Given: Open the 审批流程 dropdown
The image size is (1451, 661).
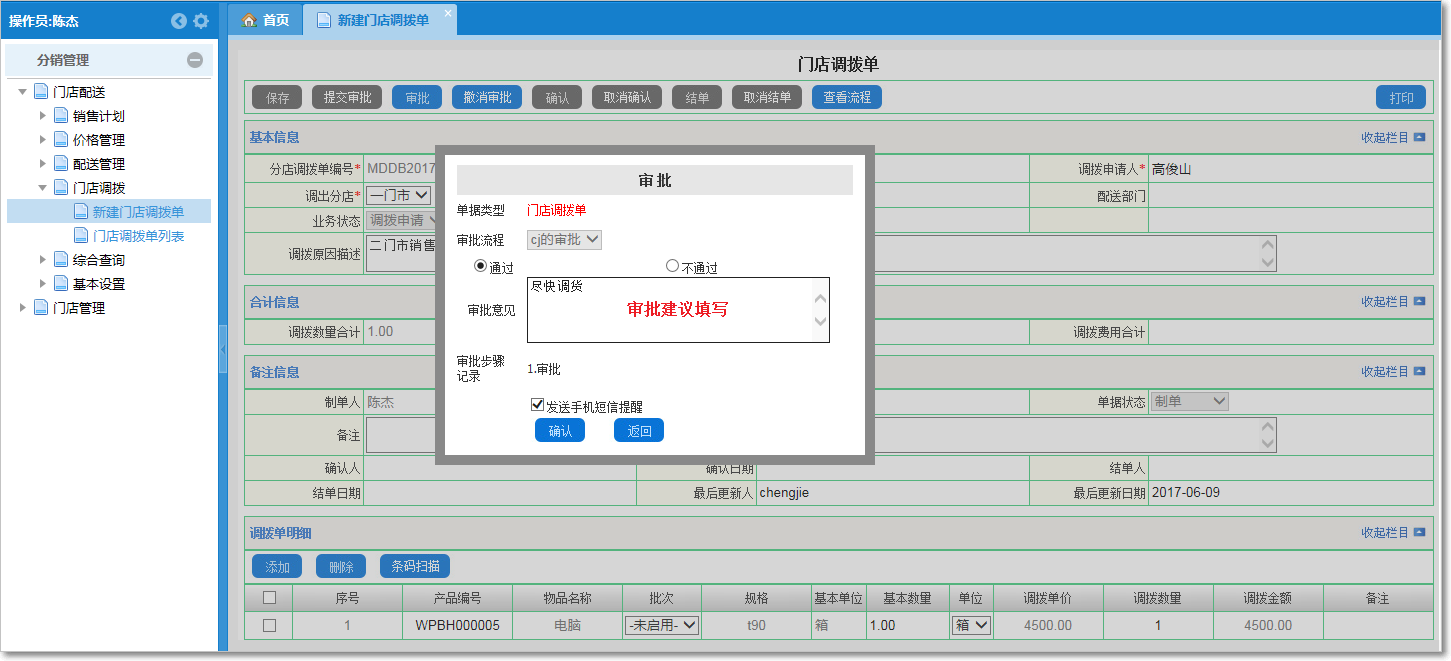Looking at the screenshot, I should click(565, 240).
